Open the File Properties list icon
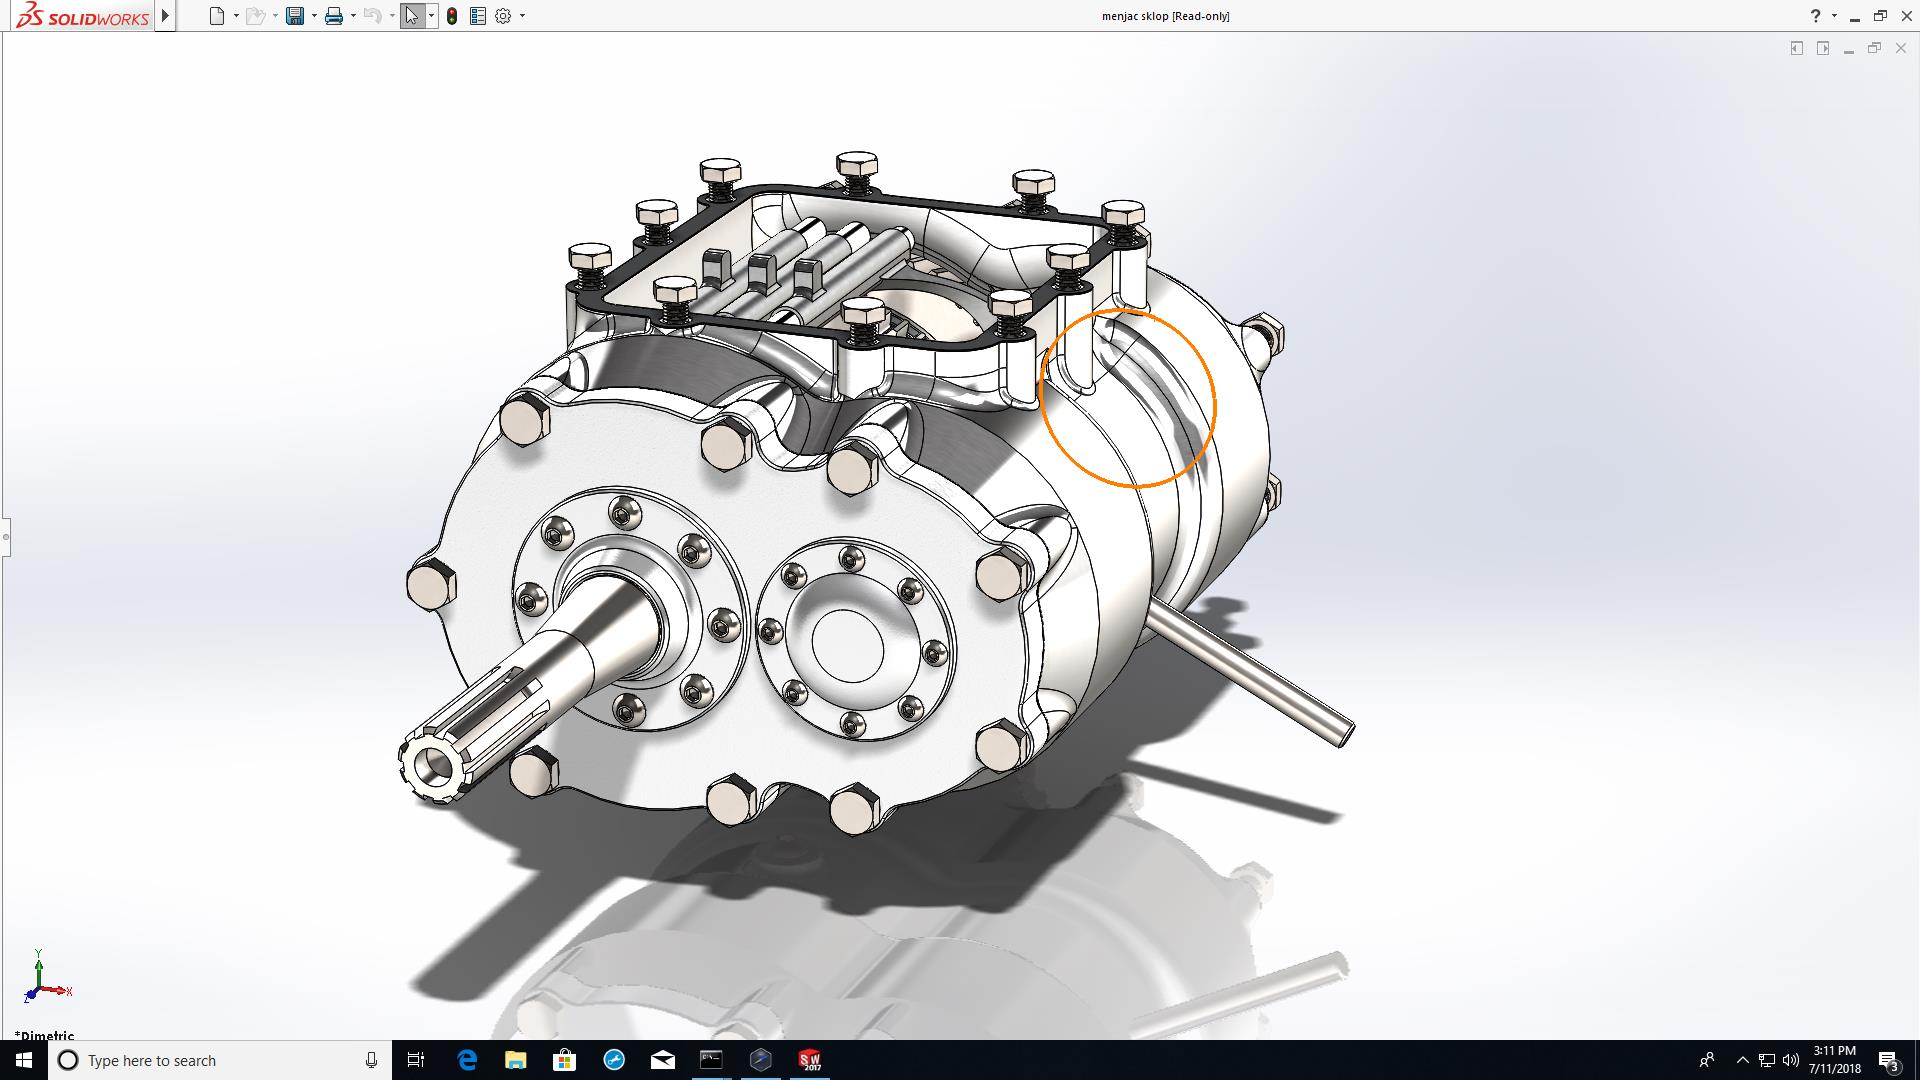 coord(478,16)
